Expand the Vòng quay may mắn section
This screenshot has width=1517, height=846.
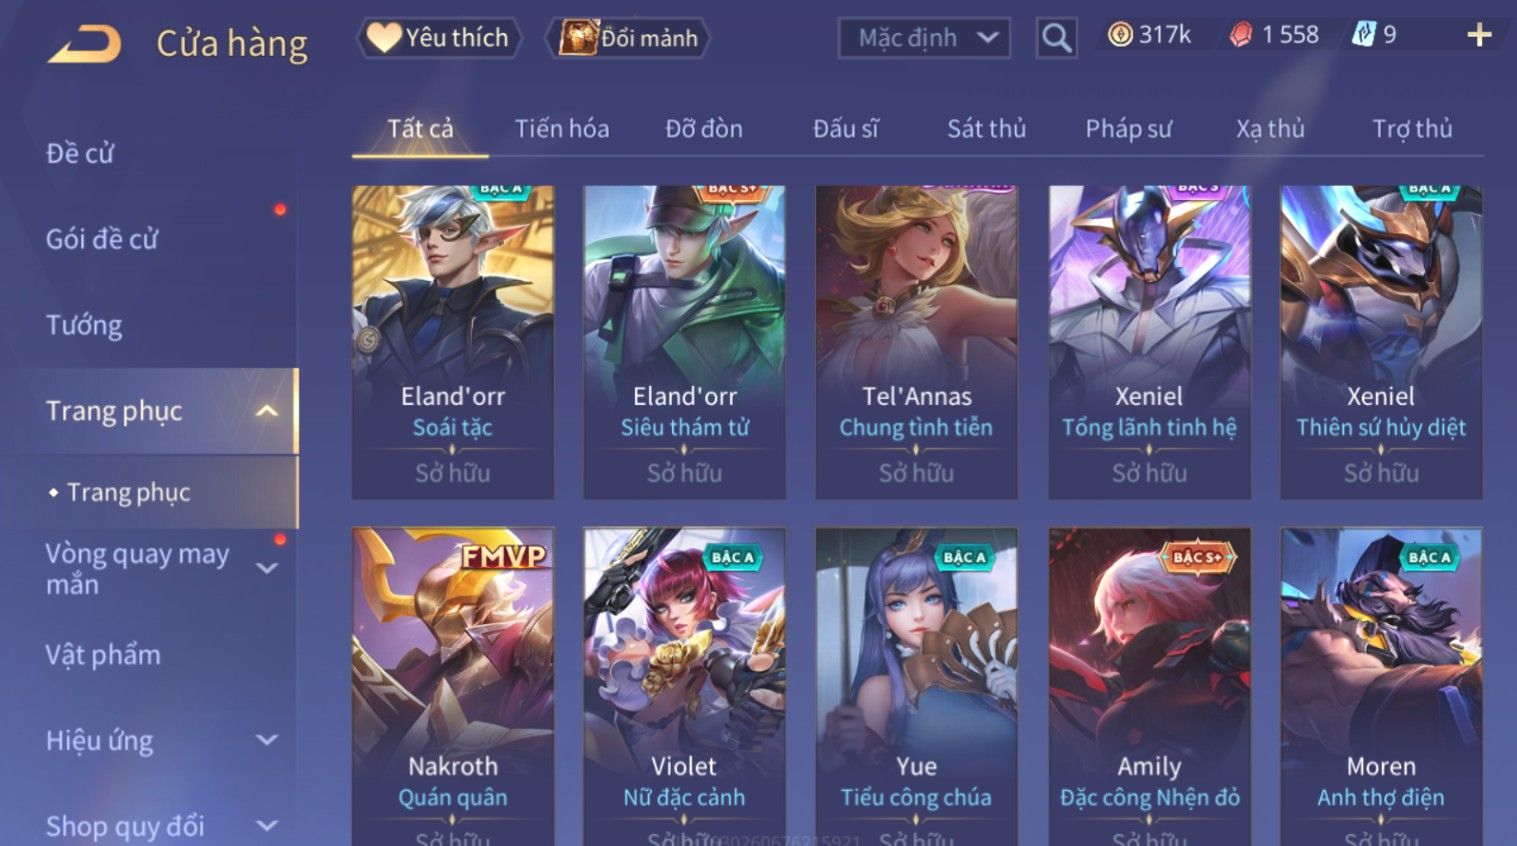267,568
